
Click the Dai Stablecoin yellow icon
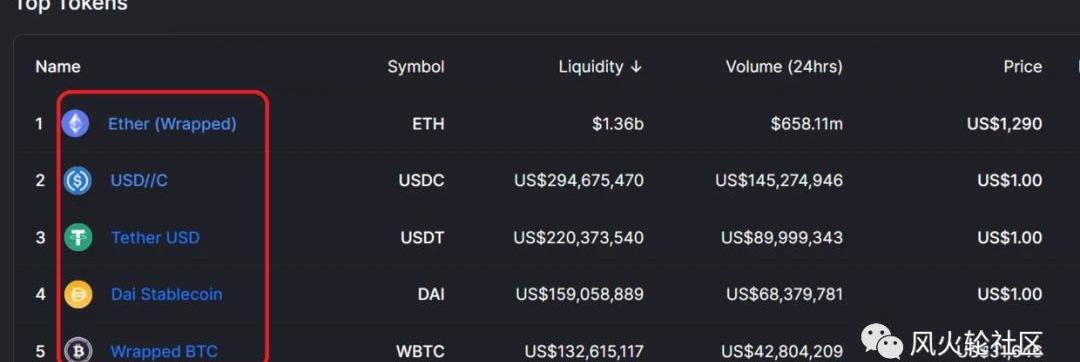(x=78, y=295)
